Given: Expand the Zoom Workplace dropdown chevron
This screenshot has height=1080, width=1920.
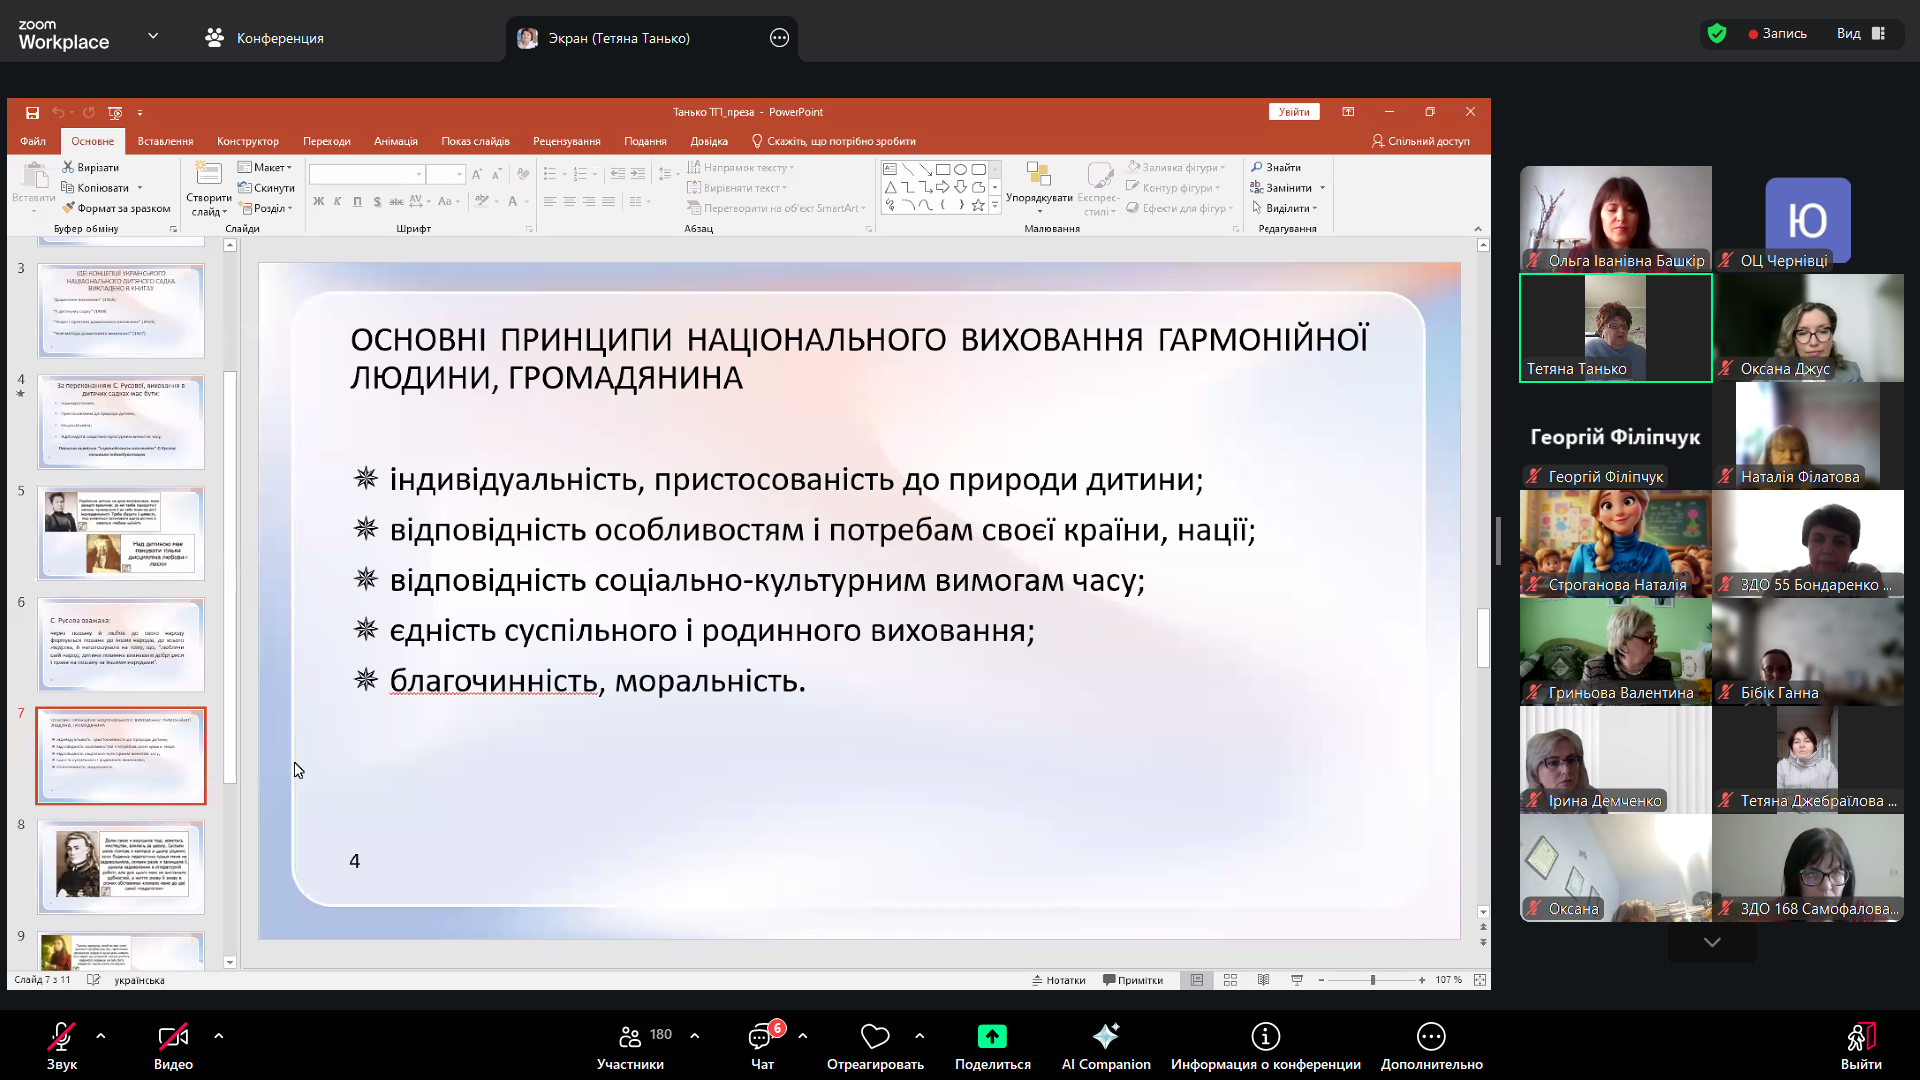Looking at the screenshot, I should tap(153, 36).
